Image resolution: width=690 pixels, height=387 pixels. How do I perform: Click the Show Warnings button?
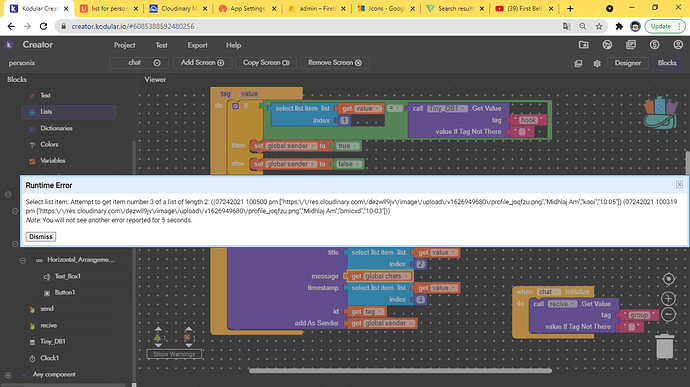(174, 354)
